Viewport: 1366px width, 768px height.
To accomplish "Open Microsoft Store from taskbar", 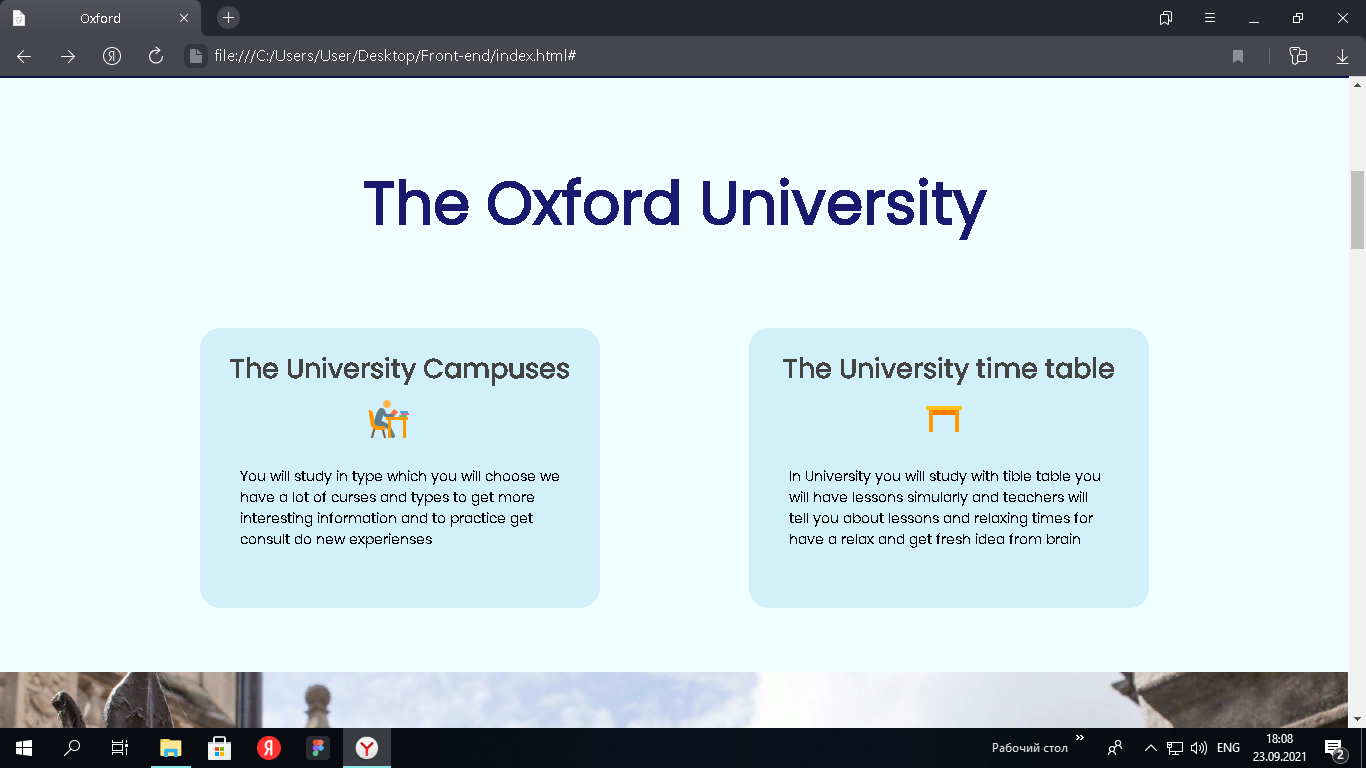I will 219,748.
